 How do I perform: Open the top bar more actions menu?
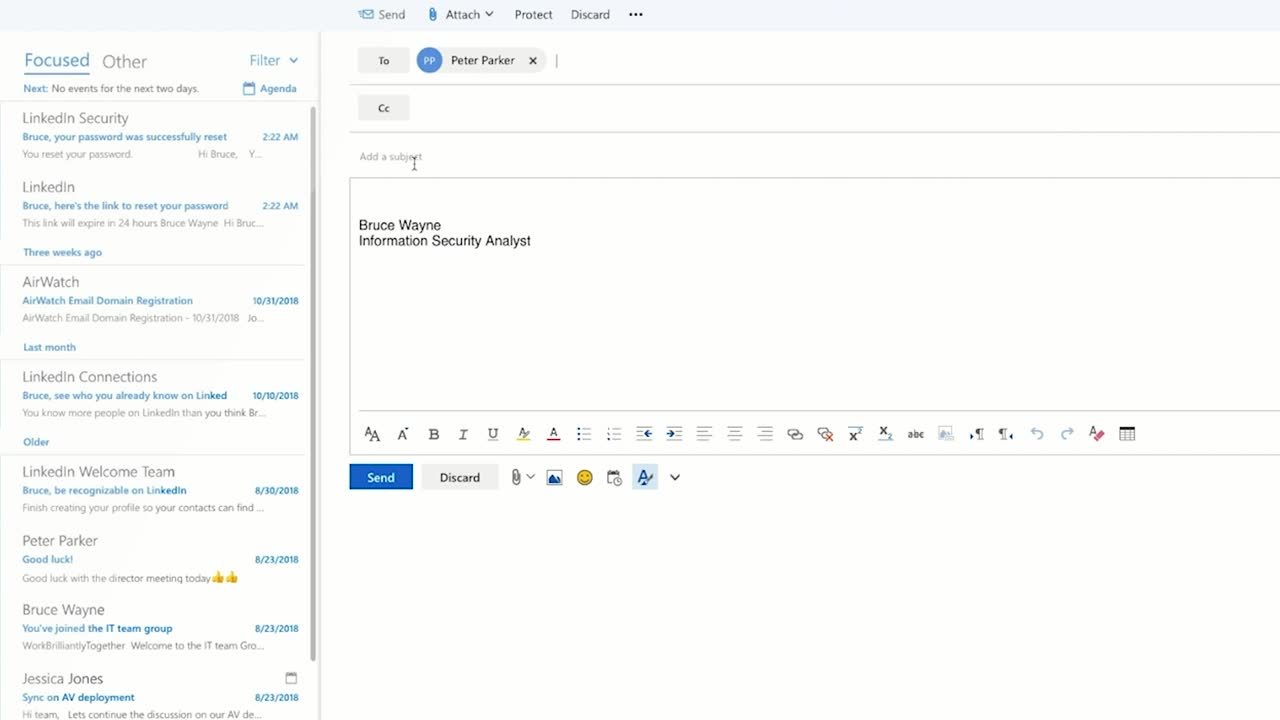click(x=636, y=15)
